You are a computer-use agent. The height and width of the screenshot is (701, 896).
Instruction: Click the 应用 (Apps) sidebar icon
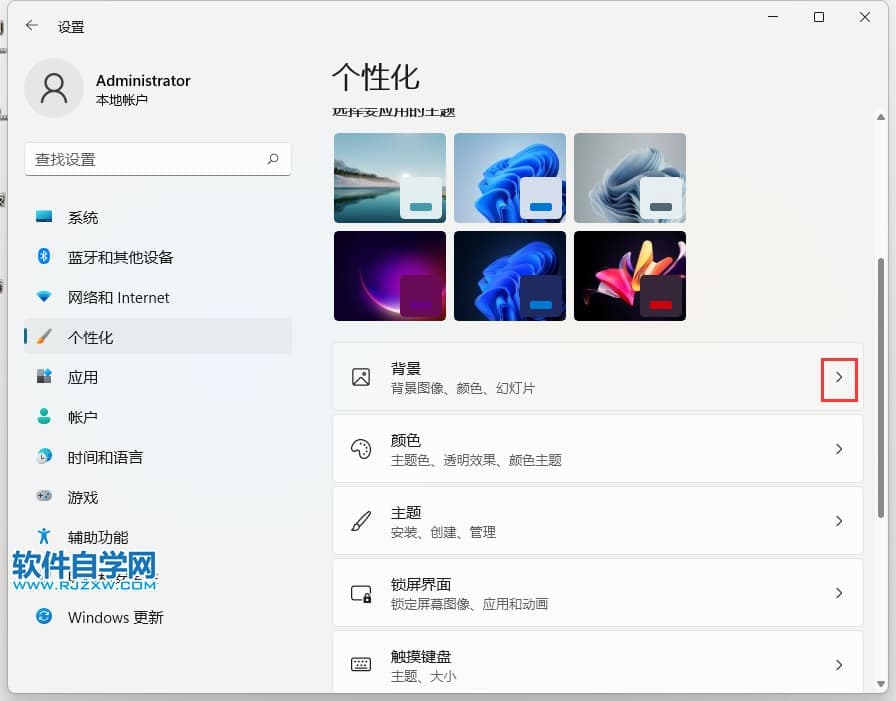click(44, 377)
